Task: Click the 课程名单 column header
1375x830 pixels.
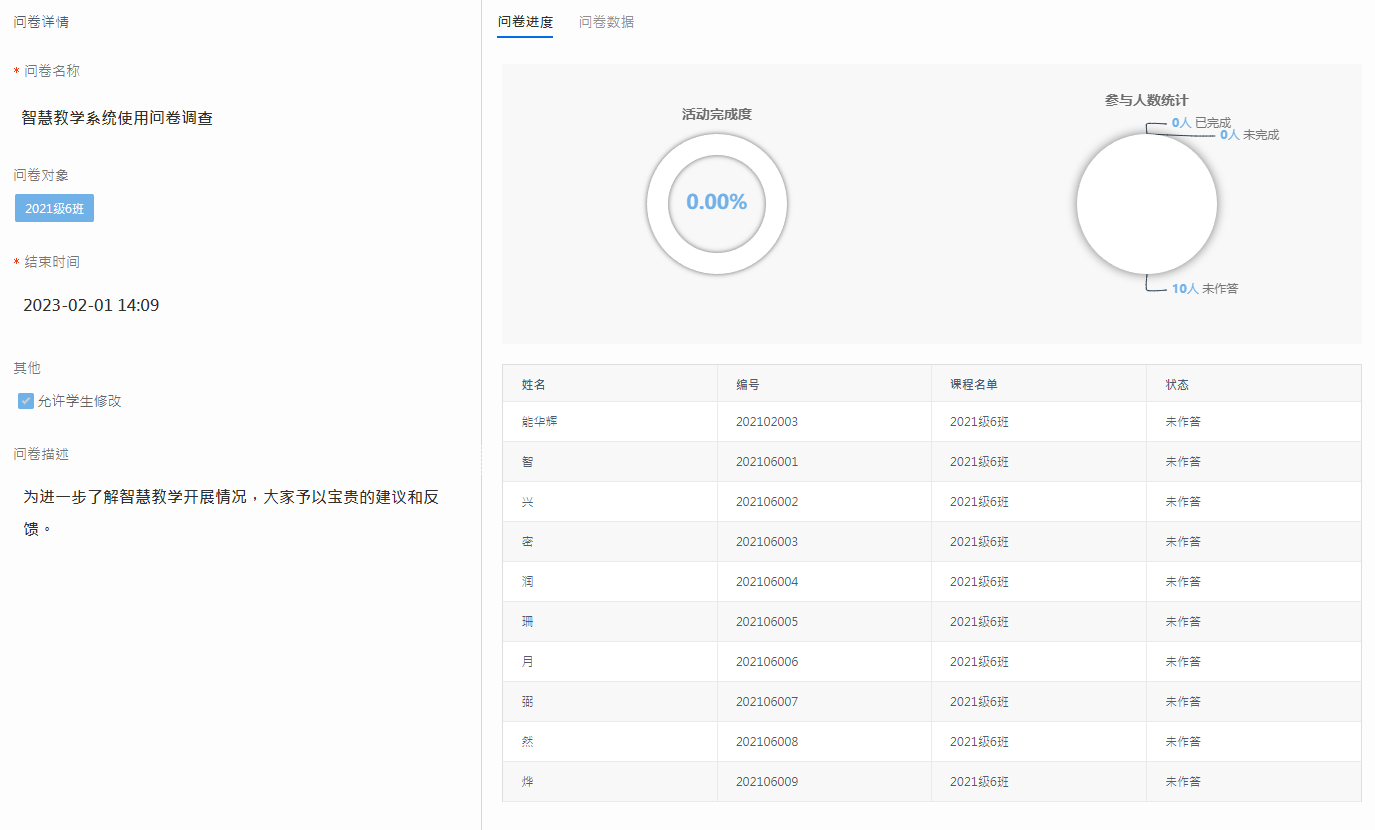Action: tap(973, 384)
